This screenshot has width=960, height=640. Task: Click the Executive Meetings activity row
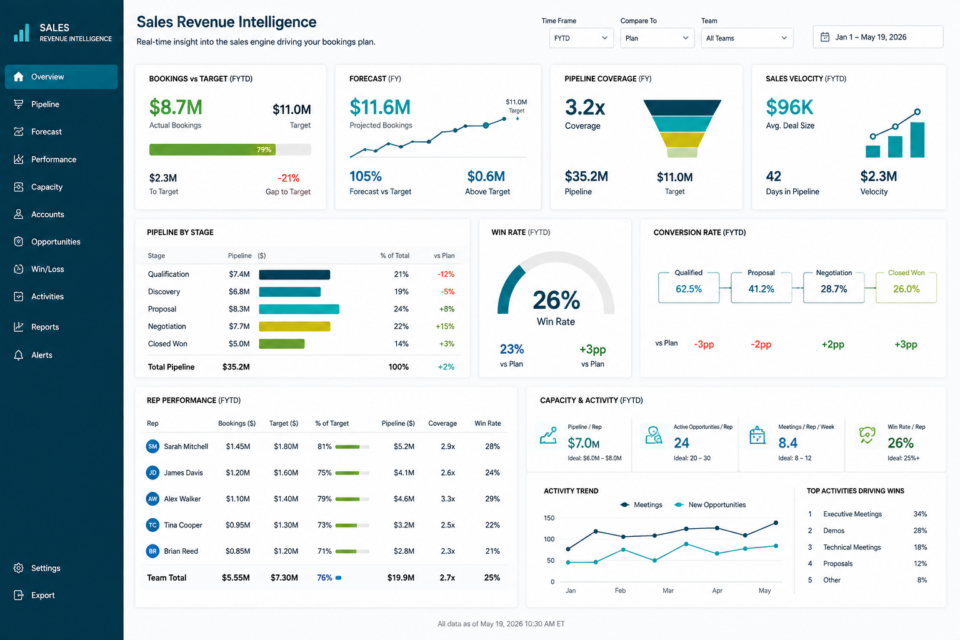867,514
